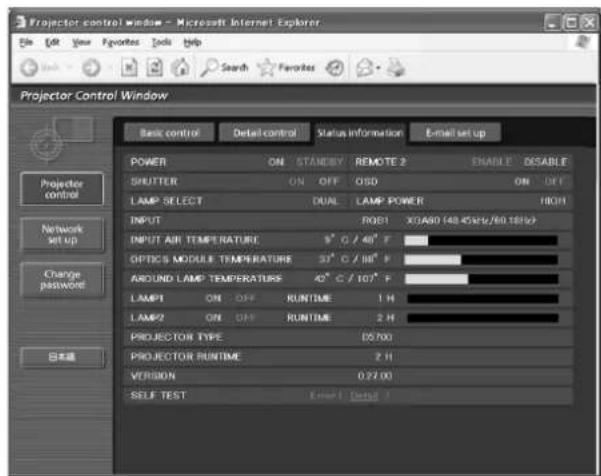Viewport: 601px width, 476px height.
Task: Open the Search toolbar button
Action: coord(224,68)
